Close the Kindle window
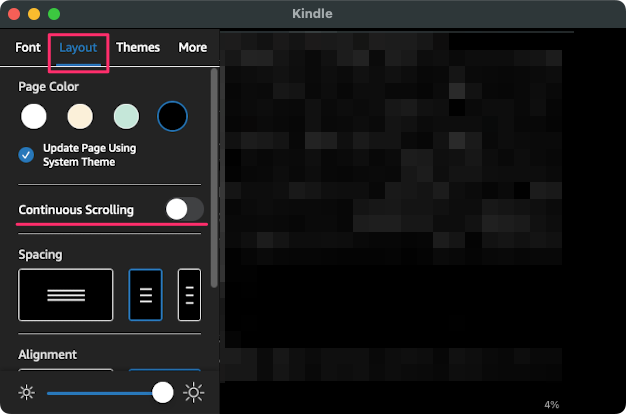626x414 pixels. pos(14,14)
